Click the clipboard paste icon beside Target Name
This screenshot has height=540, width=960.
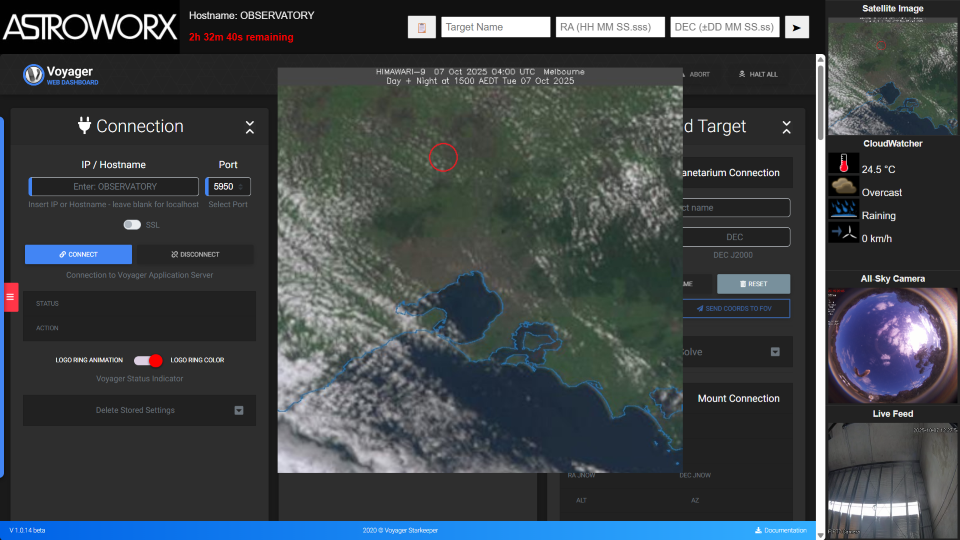click(421, 27)
